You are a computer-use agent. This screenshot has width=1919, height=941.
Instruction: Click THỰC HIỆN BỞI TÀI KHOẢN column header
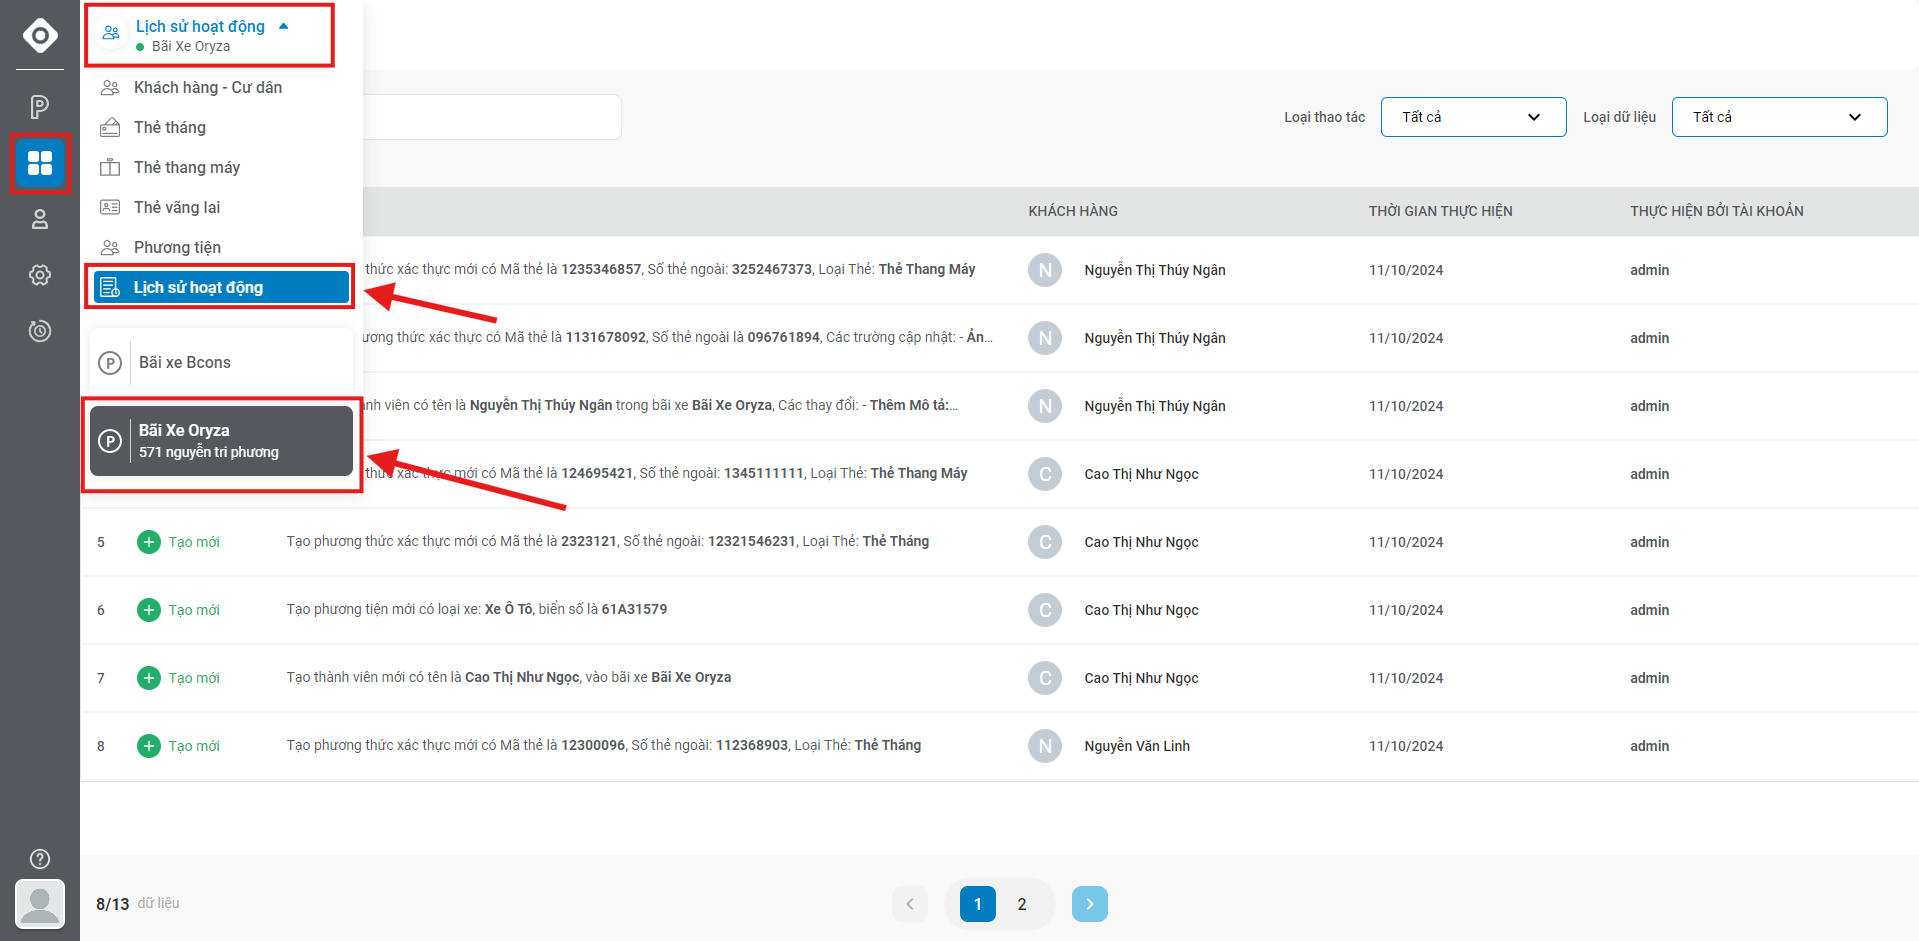(1716, 211)
